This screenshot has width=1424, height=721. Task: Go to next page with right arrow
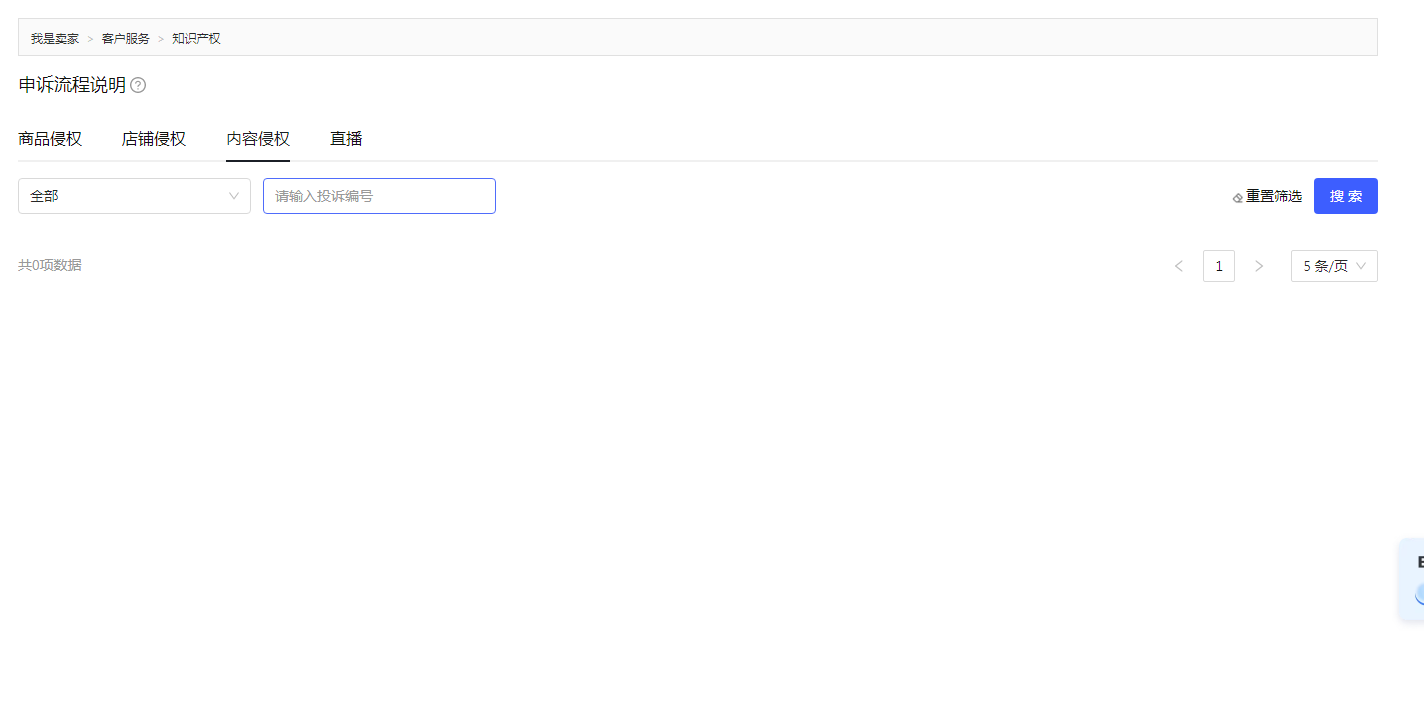coord(1259,266)
